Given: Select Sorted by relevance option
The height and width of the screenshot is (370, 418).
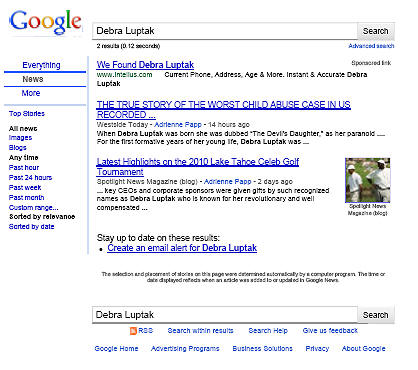Looking at the screenshot, I should (42, 217).
